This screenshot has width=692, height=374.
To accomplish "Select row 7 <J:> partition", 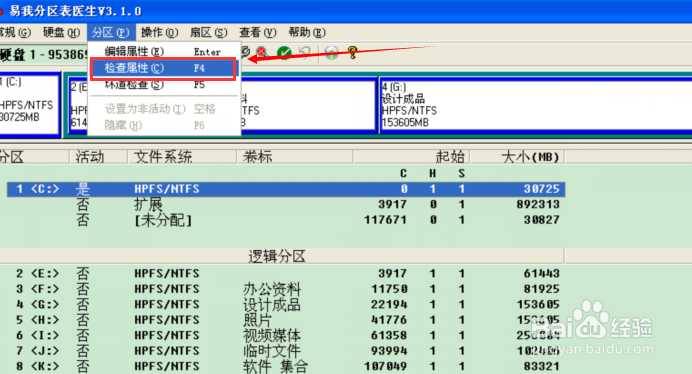I will click(x=286, y=351).
